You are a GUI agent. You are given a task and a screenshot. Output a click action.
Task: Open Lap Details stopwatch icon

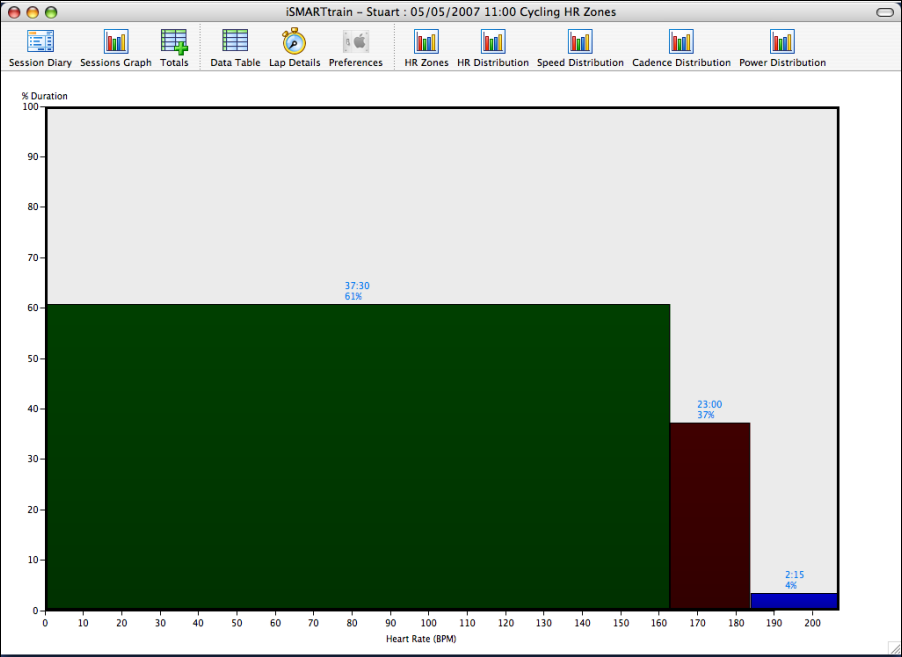pyautogui.click(x=294, y=41)
